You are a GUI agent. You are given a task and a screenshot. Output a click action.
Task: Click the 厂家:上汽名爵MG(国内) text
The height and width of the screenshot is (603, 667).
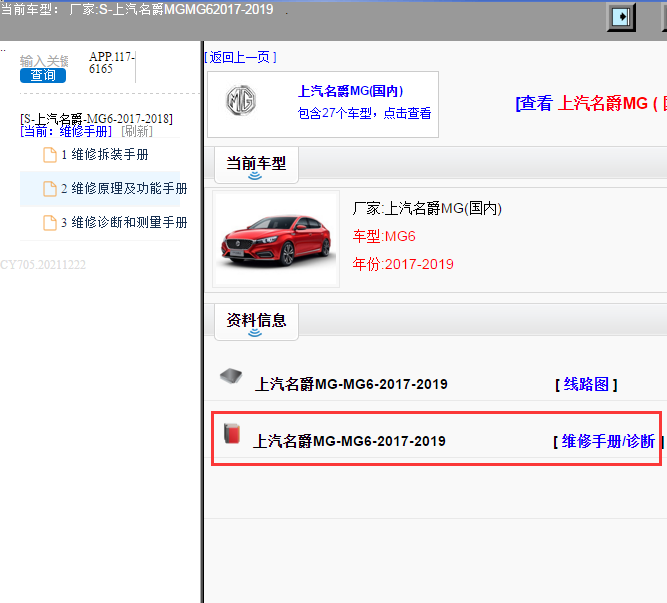427,208
